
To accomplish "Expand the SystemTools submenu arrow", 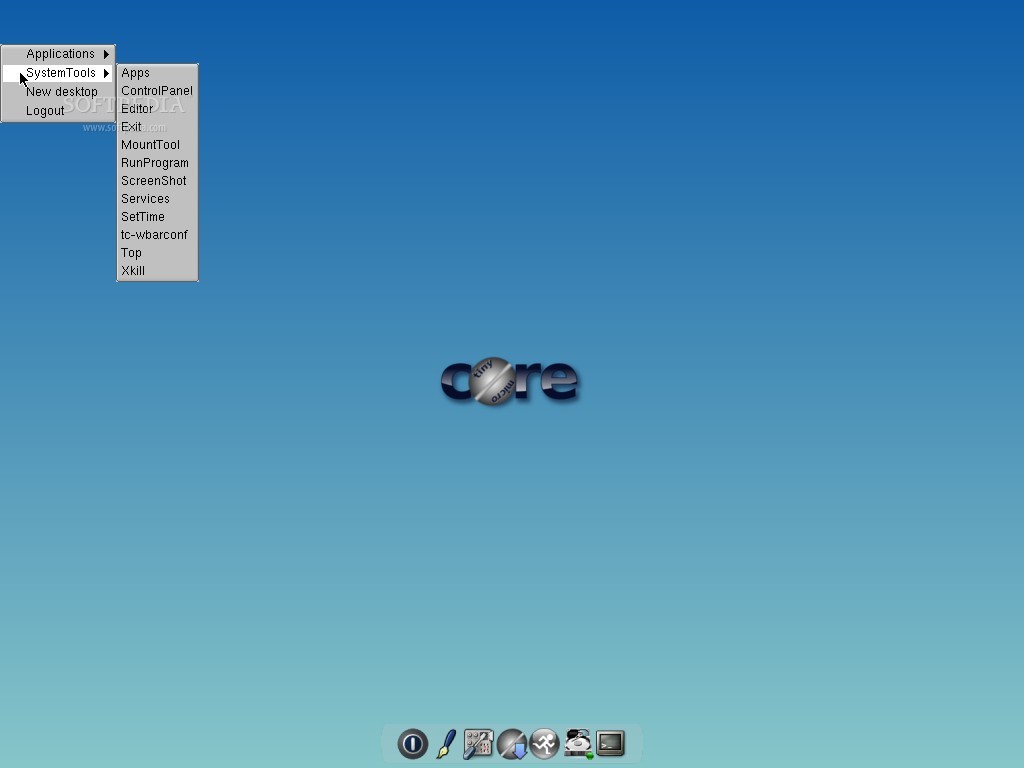I will (106, 72).
